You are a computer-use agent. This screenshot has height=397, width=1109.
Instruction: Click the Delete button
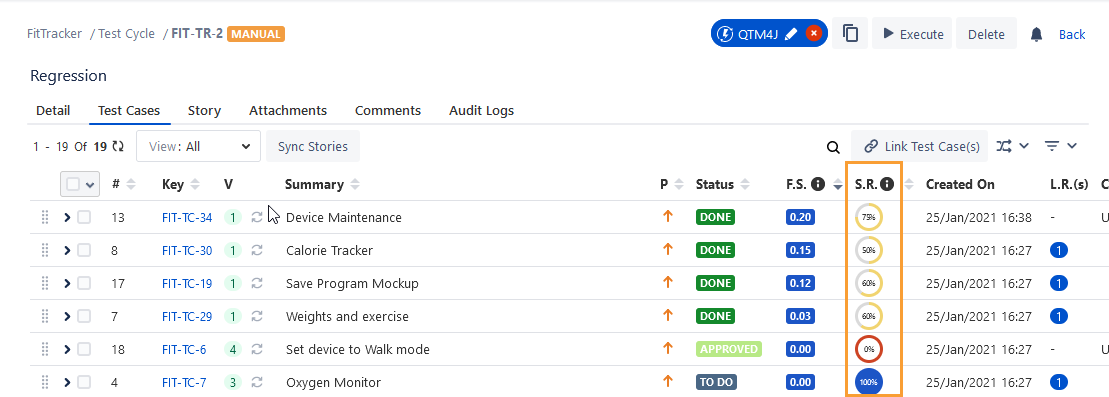(x=986, y=34)
